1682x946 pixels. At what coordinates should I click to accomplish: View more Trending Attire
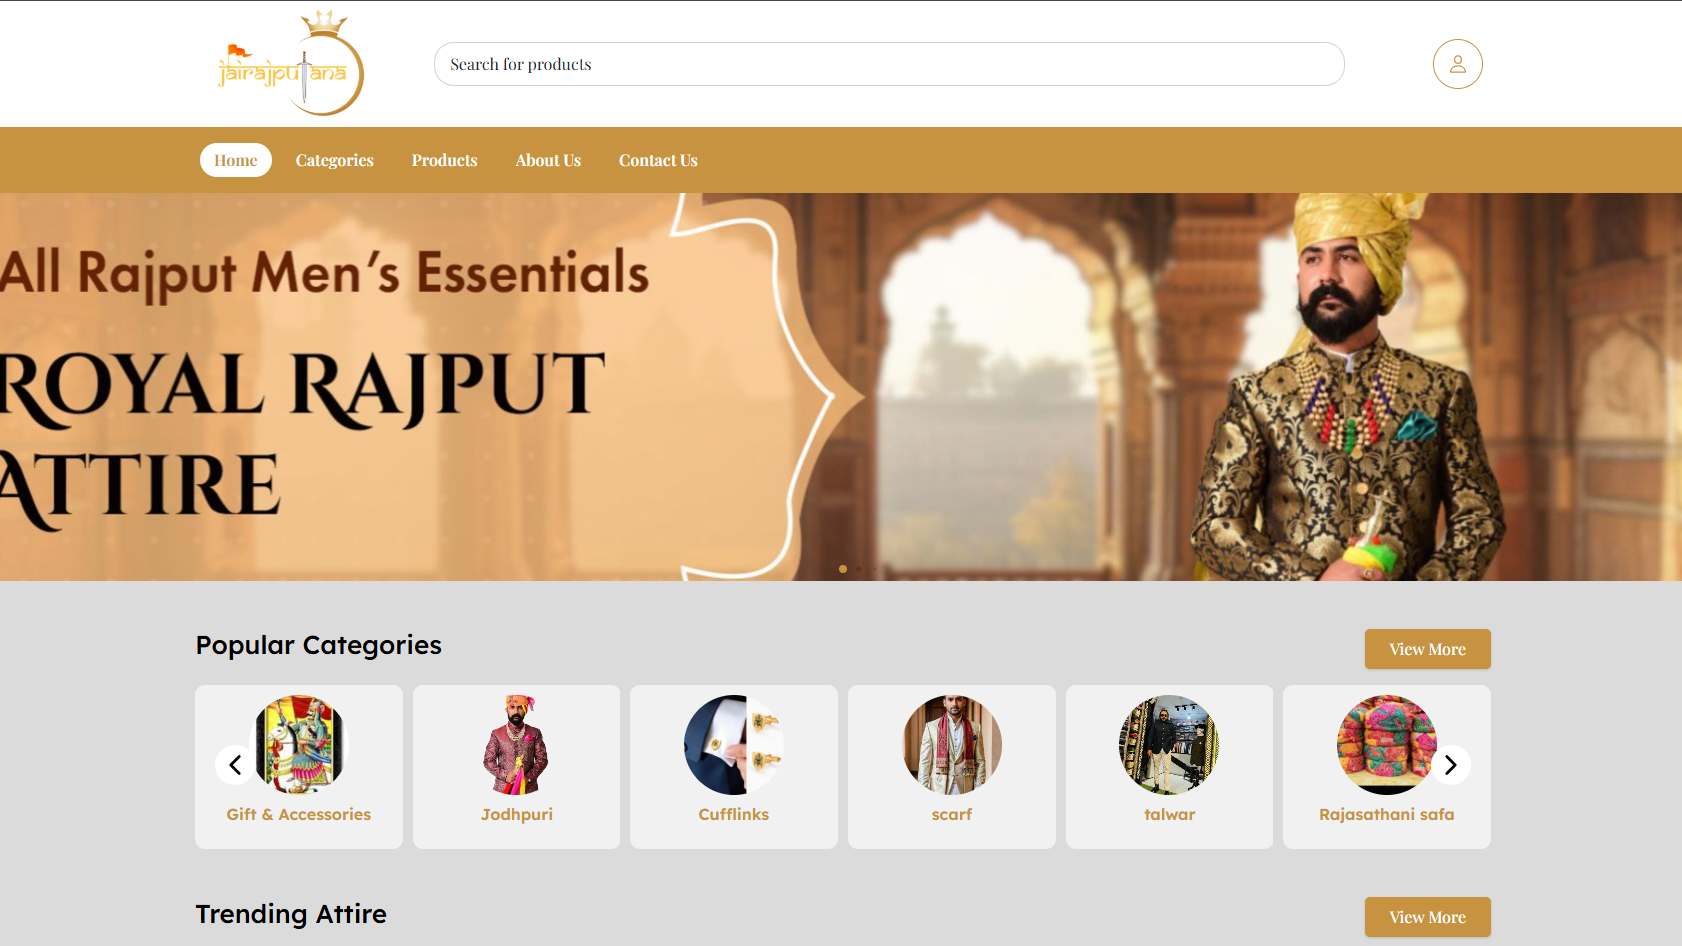click(1427, 917)
